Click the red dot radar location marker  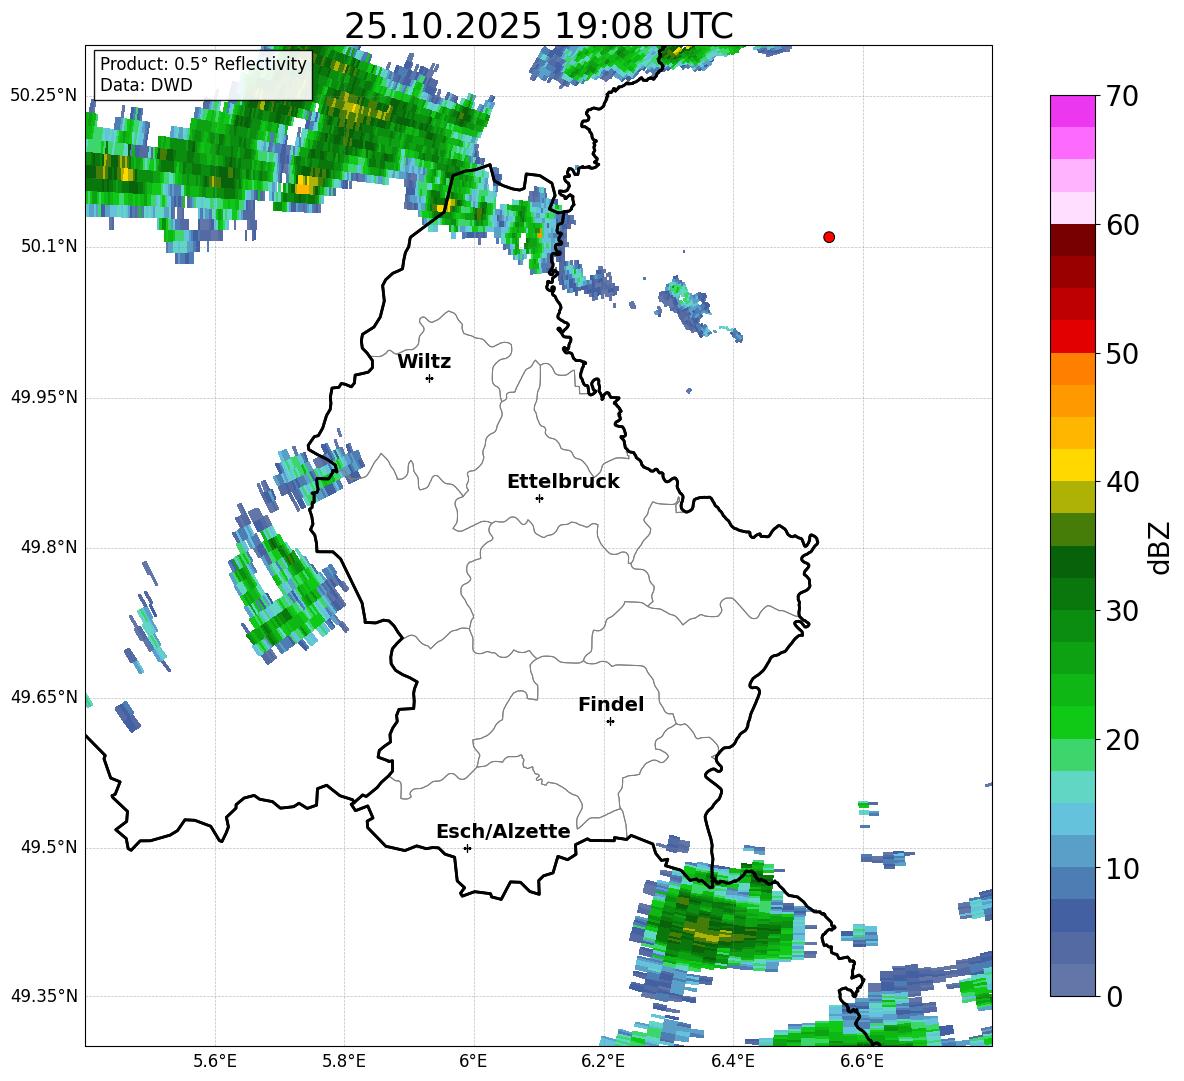point(828,237)
